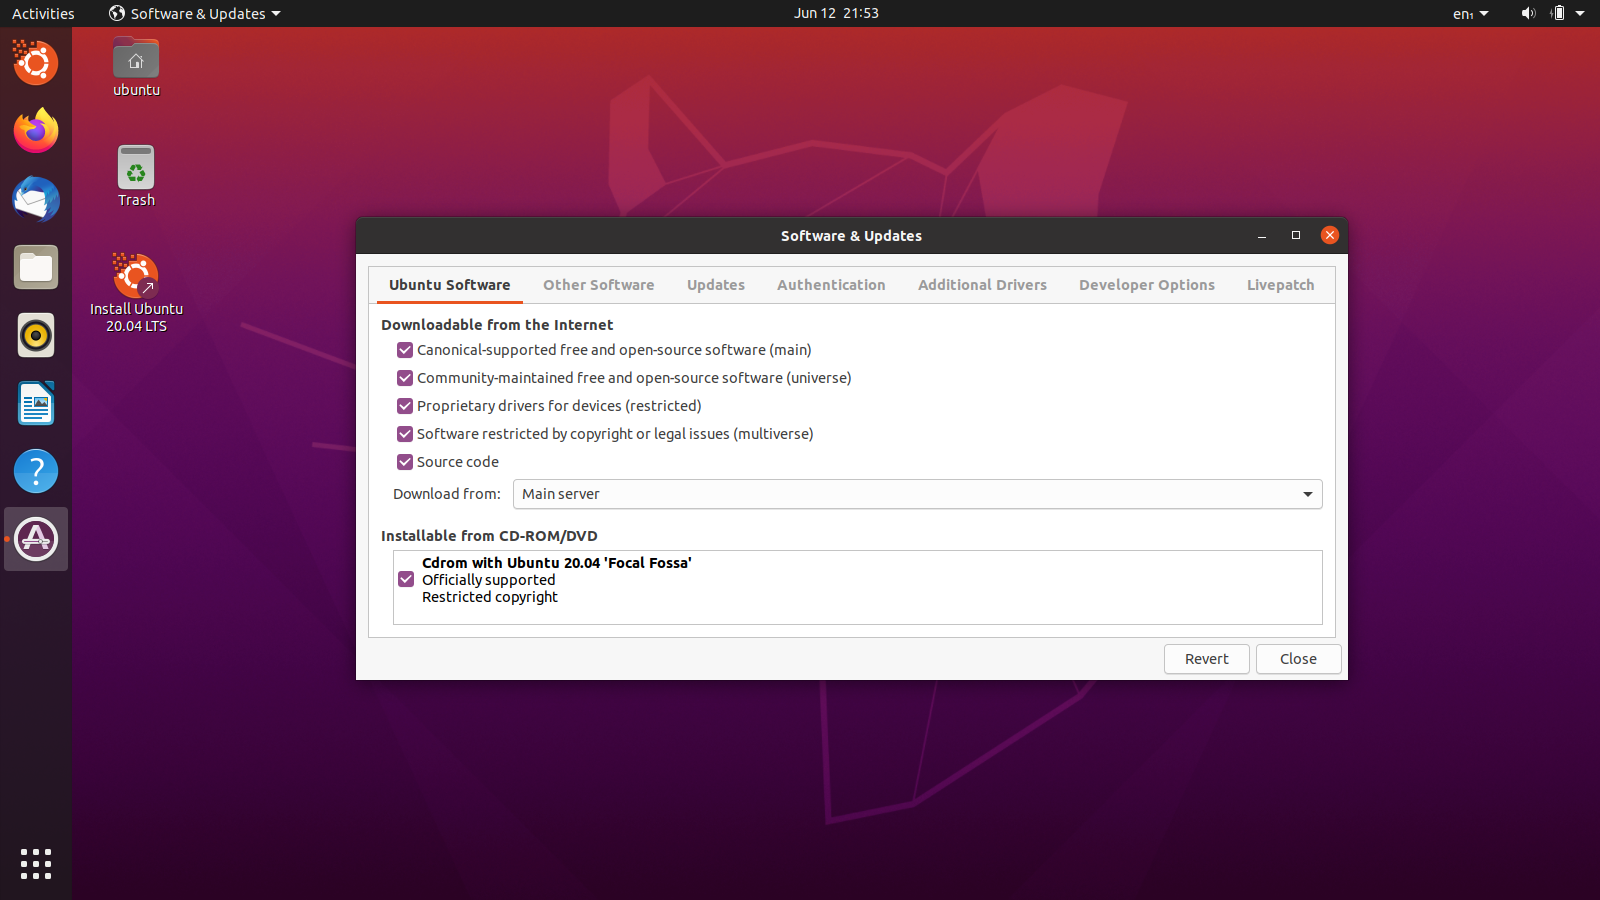
Task: Click the 'Download from:' label
Action: 447,494
